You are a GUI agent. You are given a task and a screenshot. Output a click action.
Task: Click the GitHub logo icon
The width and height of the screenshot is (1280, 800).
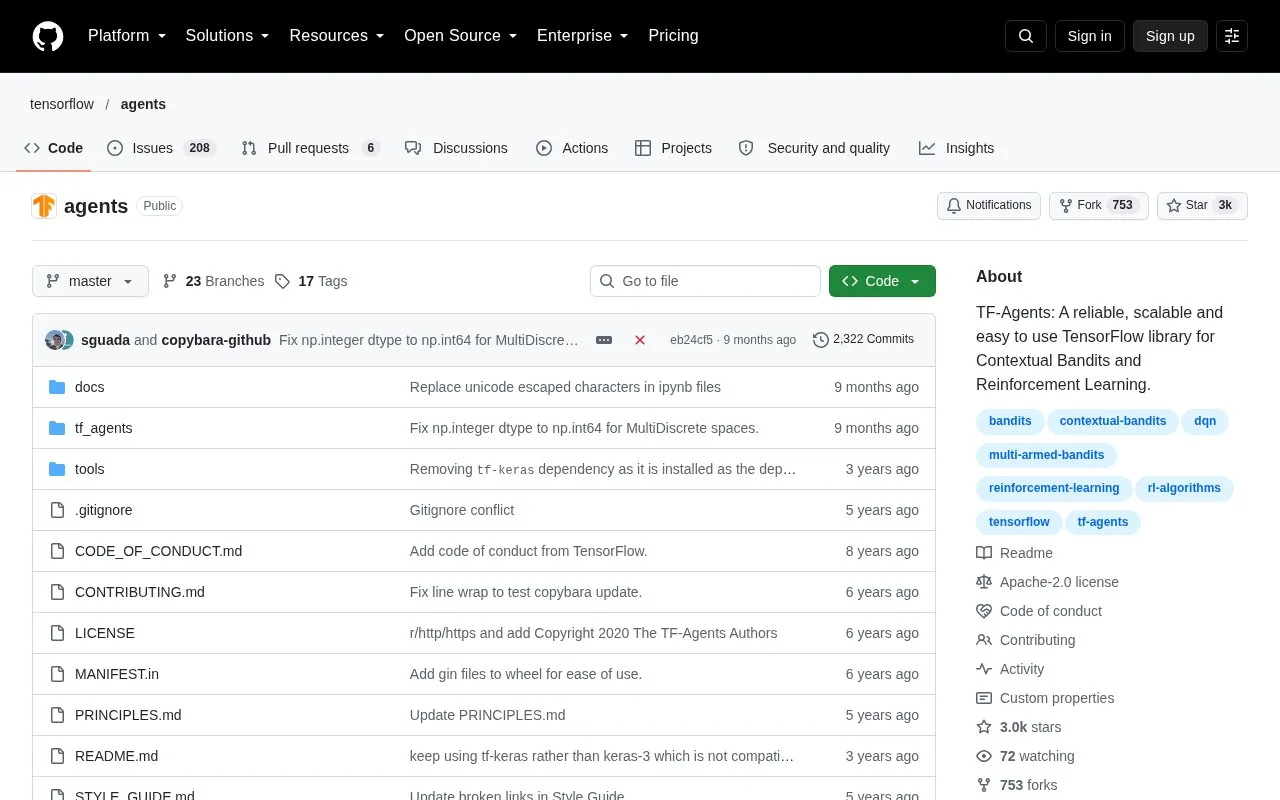48,36
